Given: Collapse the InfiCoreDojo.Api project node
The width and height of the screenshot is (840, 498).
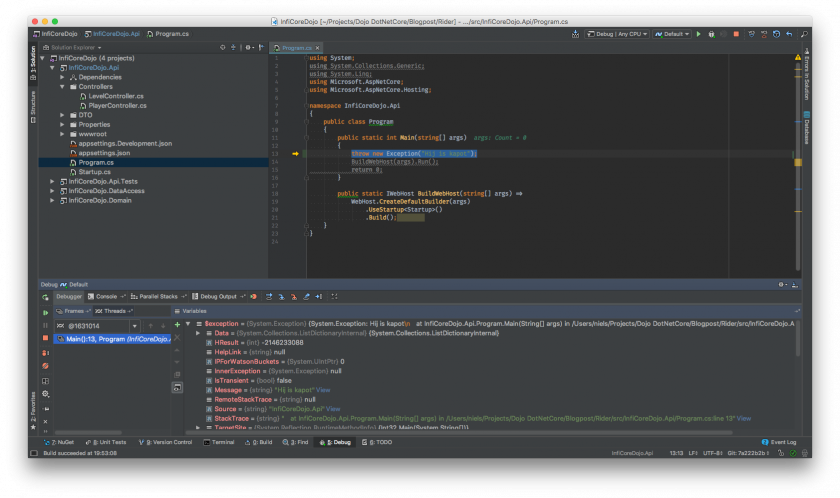Looking at the screenshot, I should (52, 68).
